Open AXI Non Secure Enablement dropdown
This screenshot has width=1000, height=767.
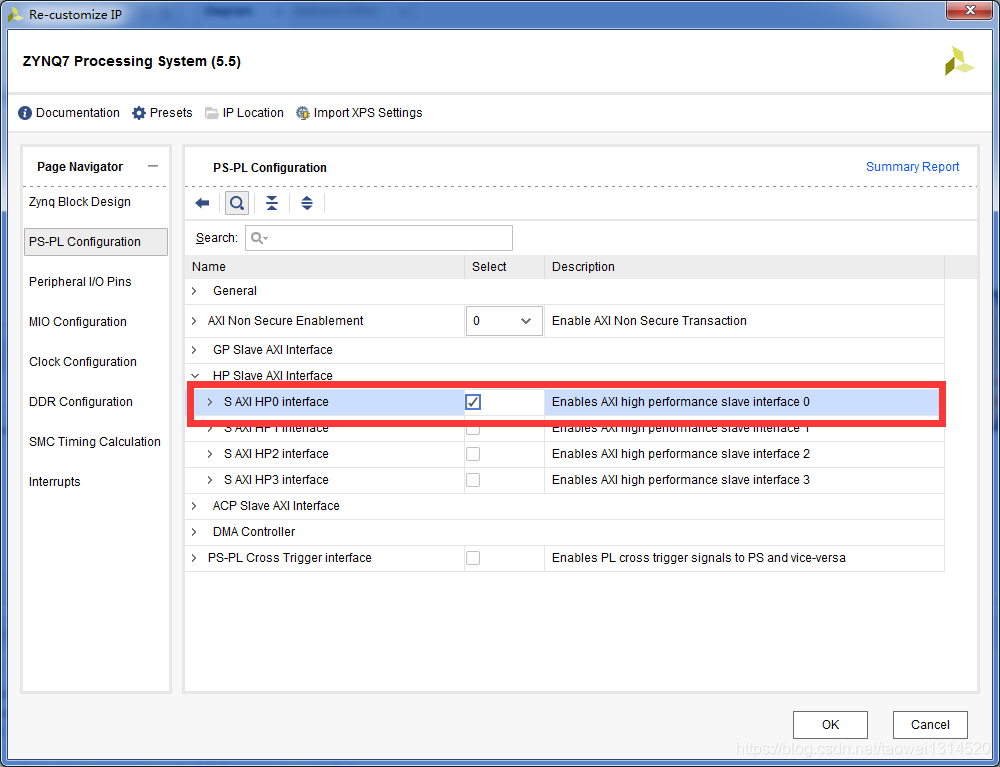click(504, 321)
